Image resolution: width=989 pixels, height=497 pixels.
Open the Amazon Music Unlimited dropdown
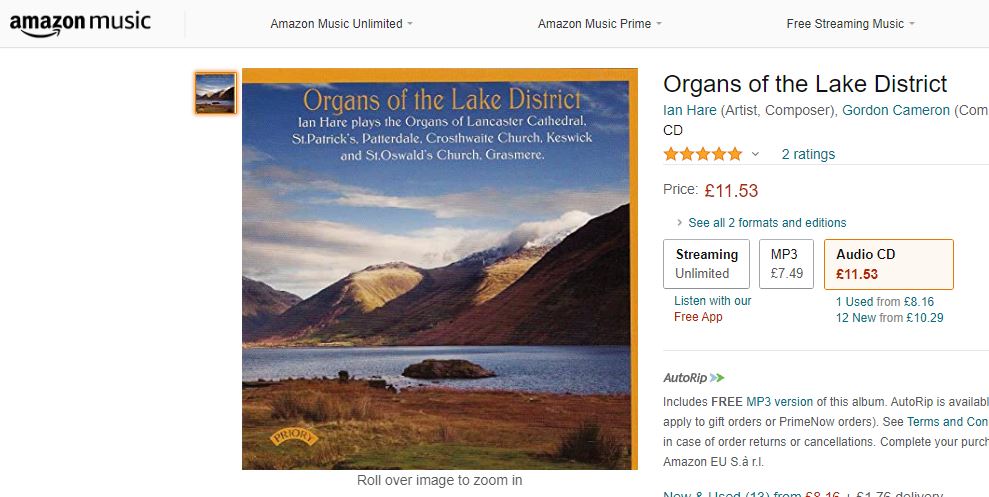(x=341, y=24)
